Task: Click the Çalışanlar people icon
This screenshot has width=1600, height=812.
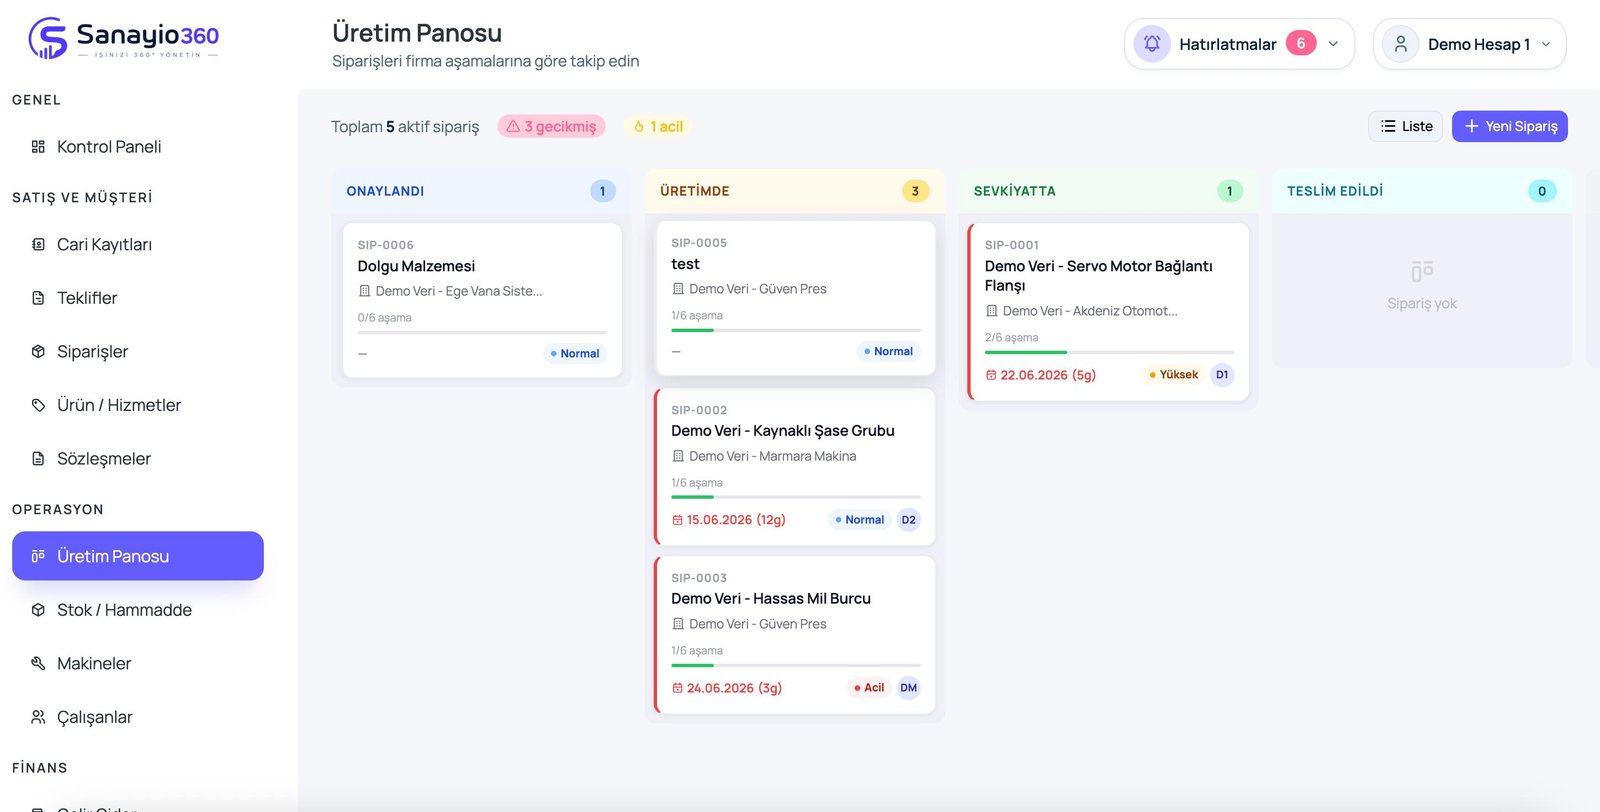Action: (x=38, y=717)
